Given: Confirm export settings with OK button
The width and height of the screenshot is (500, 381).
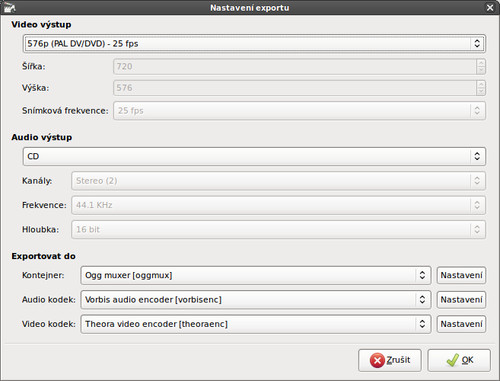Looking at the screenshot, I should pos(459,360).
